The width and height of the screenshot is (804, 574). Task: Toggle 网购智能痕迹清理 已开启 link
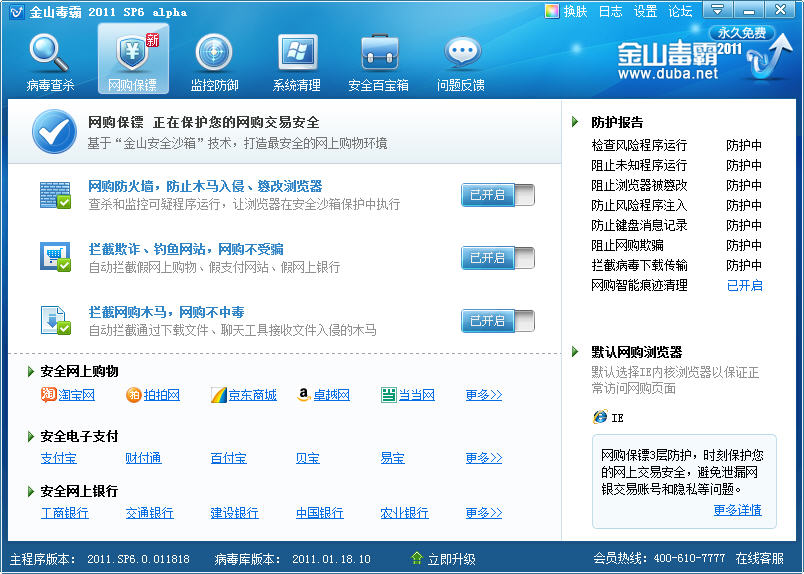(x=745, y=285)
